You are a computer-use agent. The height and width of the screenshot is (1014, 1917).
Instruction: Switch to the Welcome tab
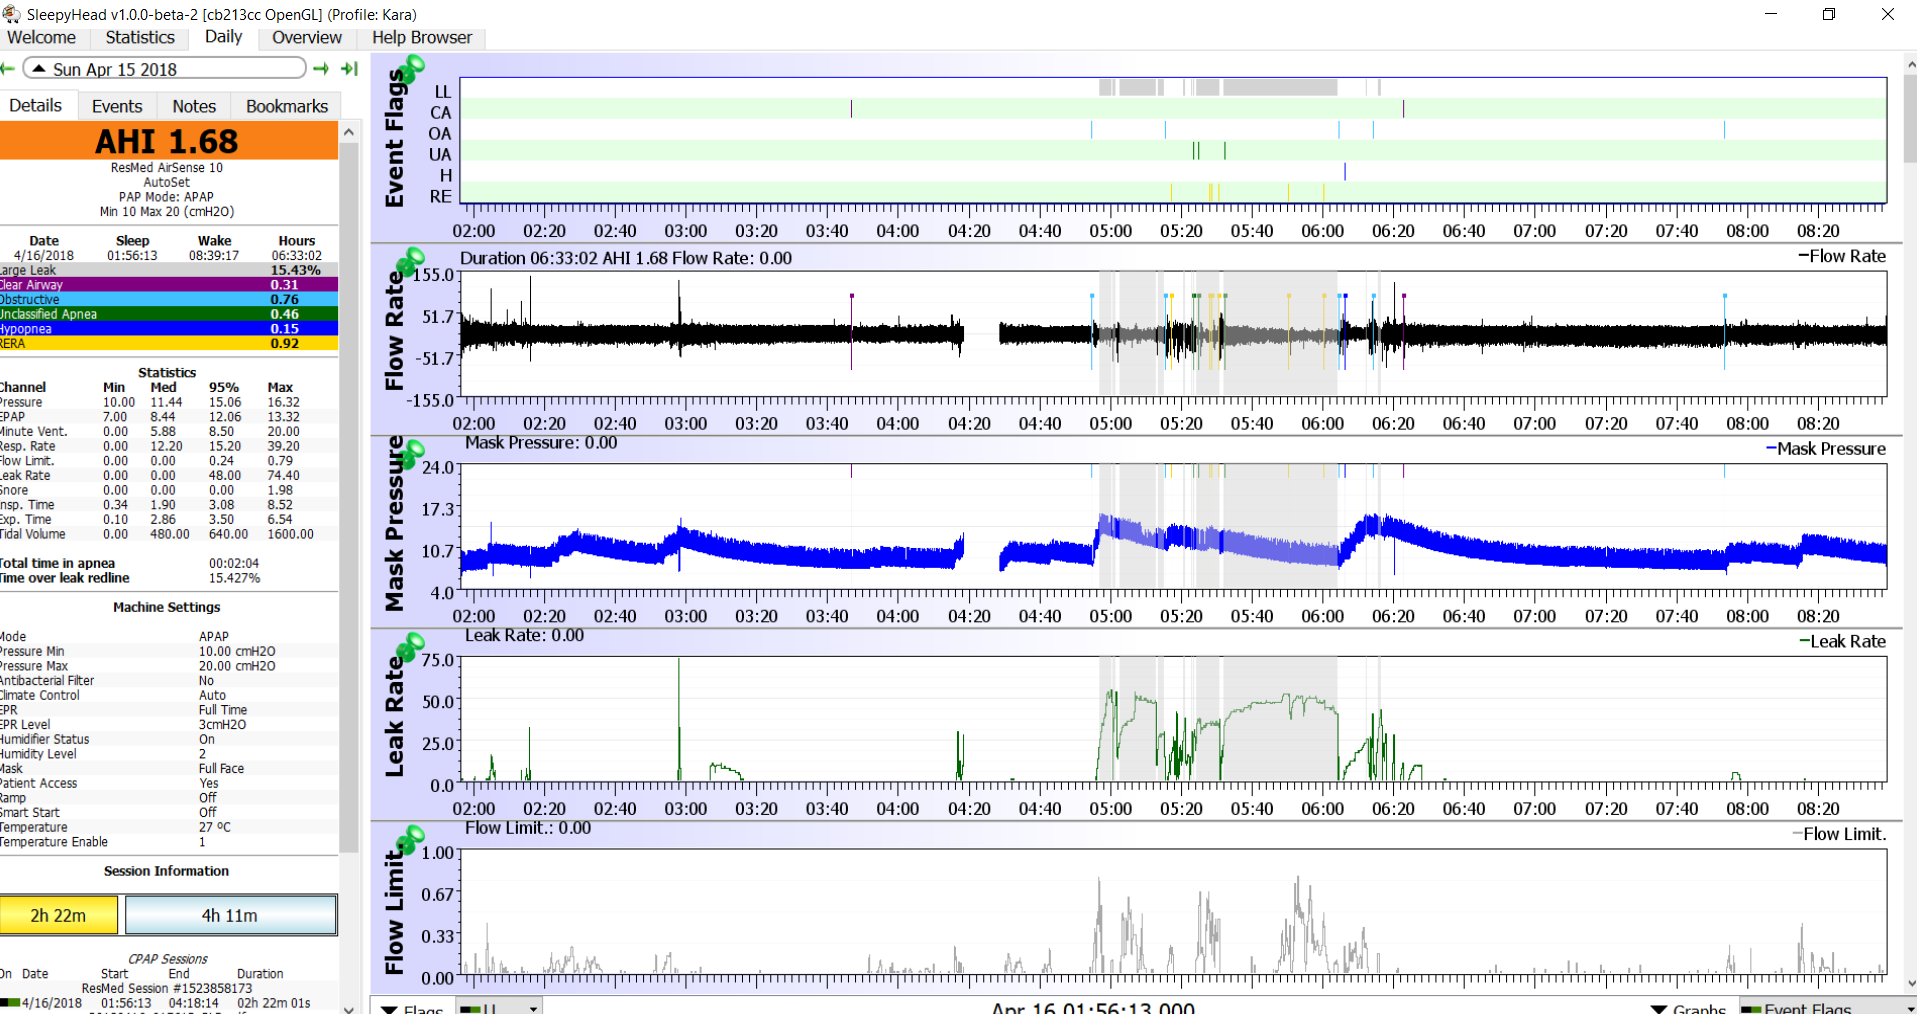[41, 37]
